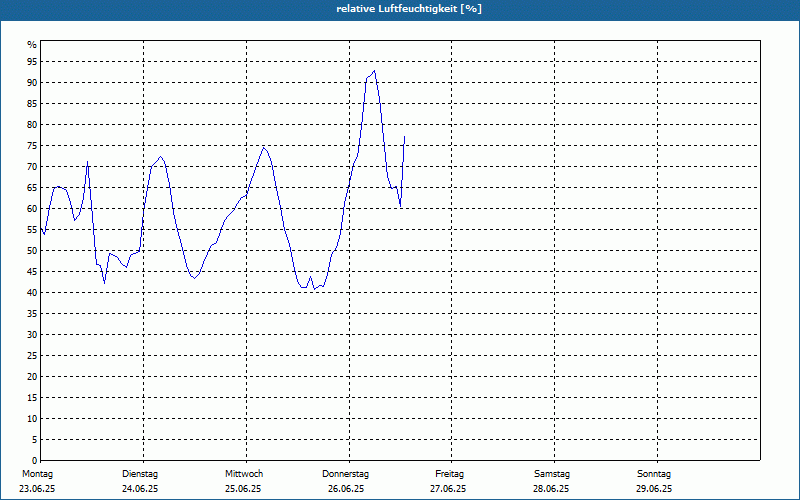Click the 90 value on y-axis

point(32,83)
